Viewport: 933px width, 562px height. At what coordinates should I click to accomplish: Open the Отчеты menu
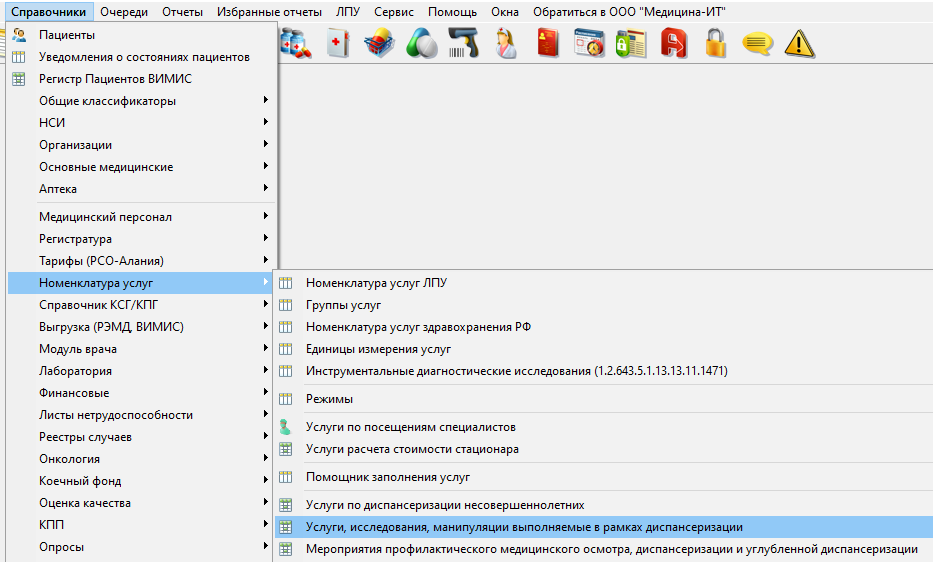pos(182,12)
